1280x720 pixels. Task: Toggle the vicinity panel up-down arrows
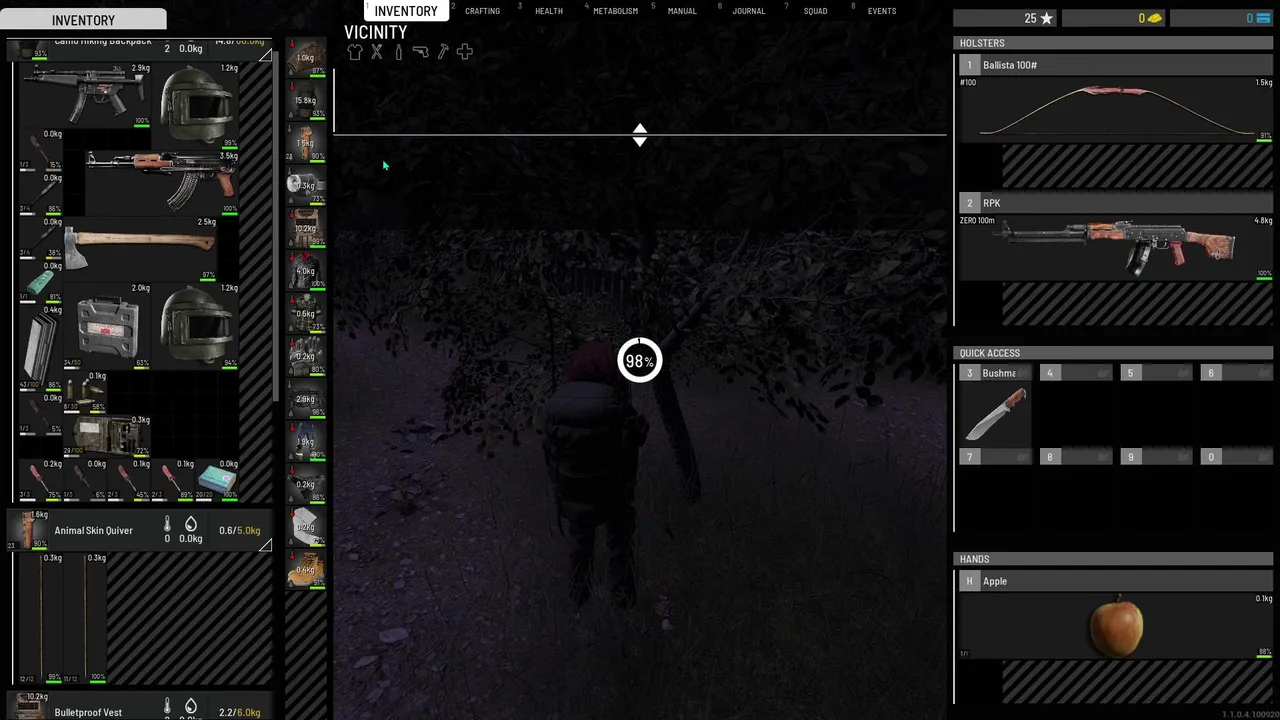pyautogui.click(x=640, y=135)
